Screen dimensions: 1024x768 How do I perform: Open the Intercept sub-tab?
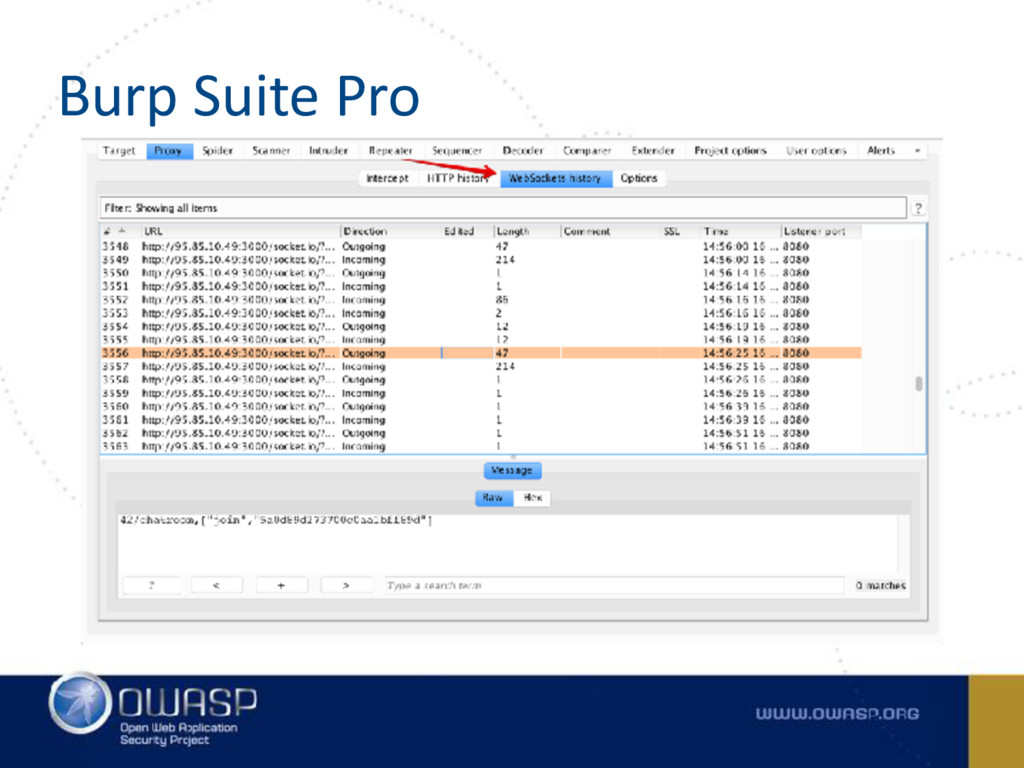click(x=387, y=178)
